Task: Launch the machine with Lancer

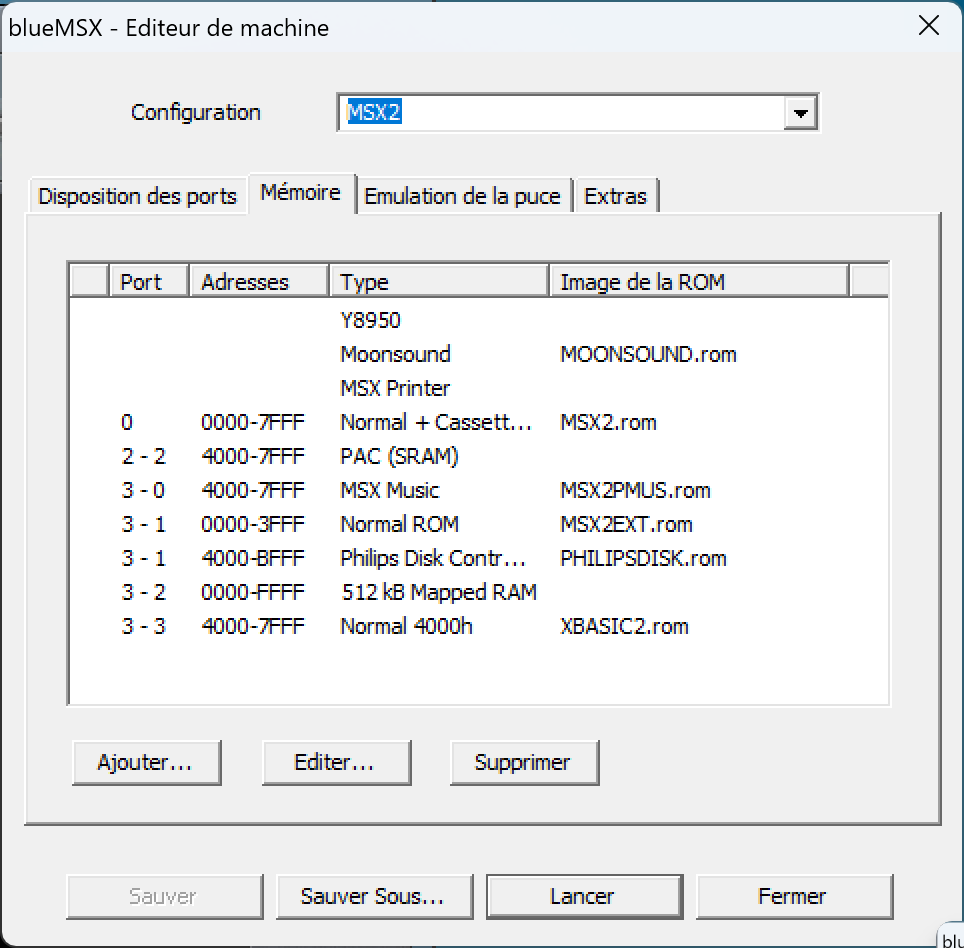Action: pyautogui.click(x=584, y=897)
